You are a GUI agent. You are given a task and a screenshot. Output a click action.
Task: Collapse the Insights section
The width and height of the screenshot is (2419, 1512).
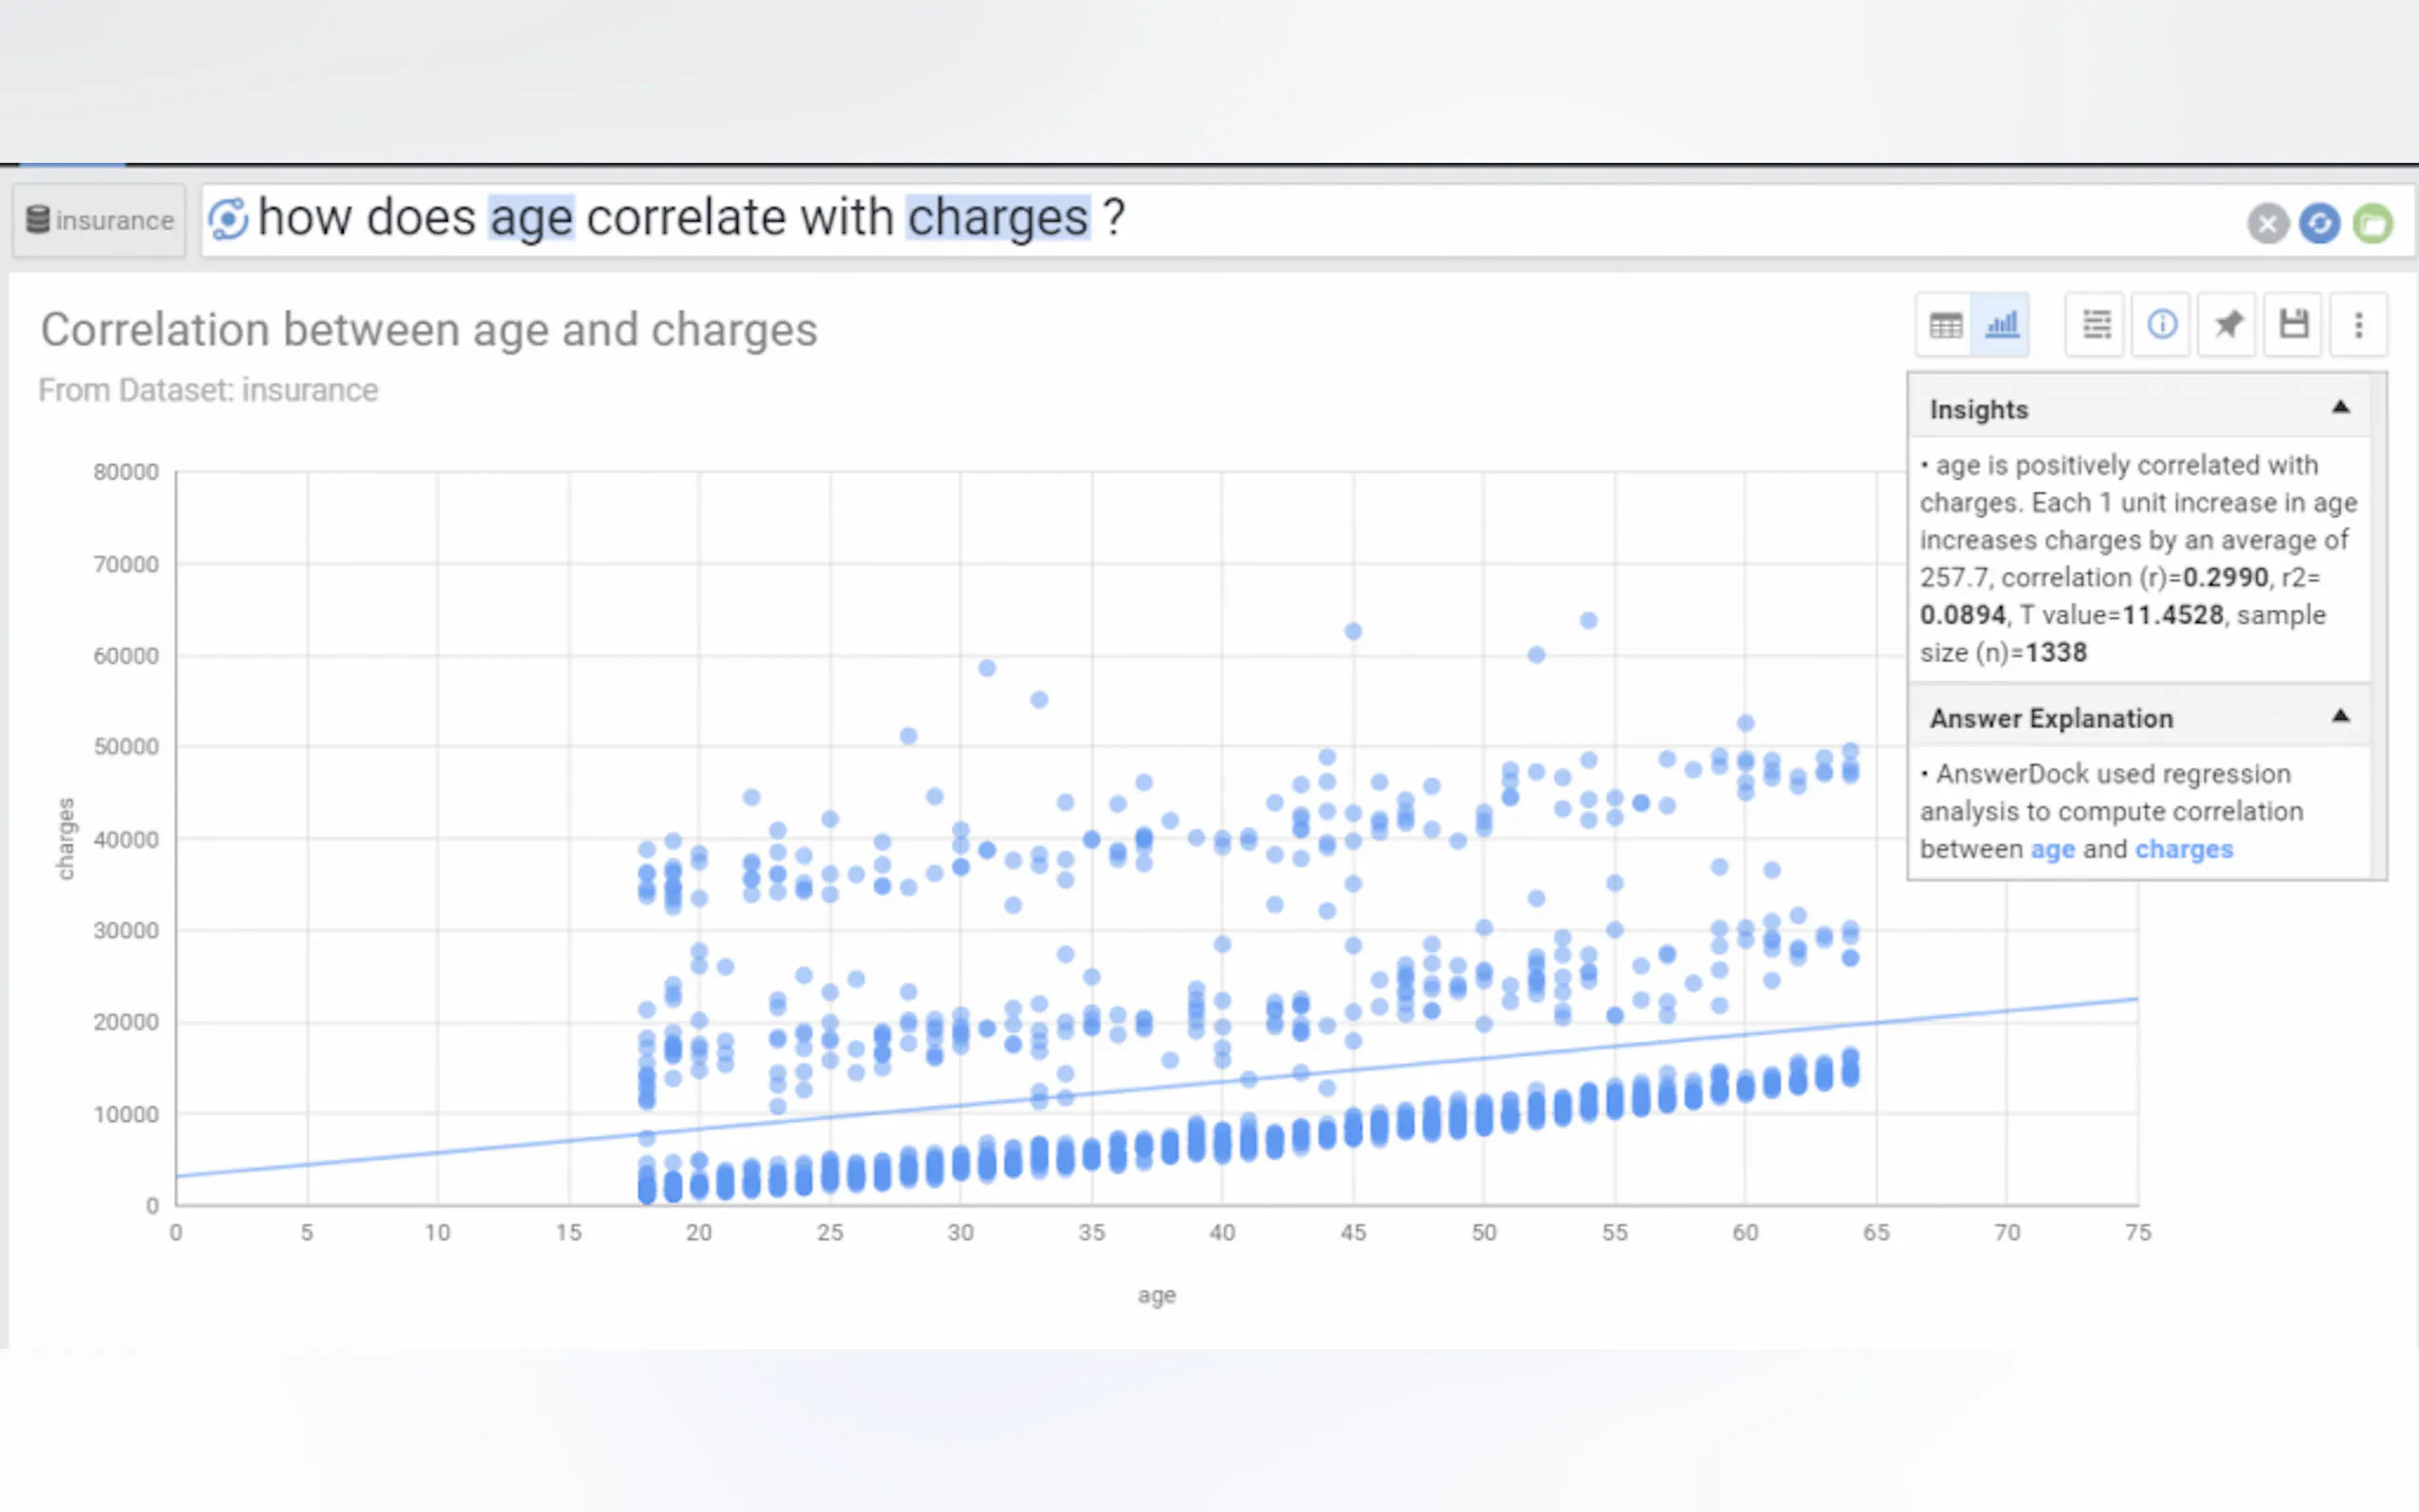point(2340,408)
